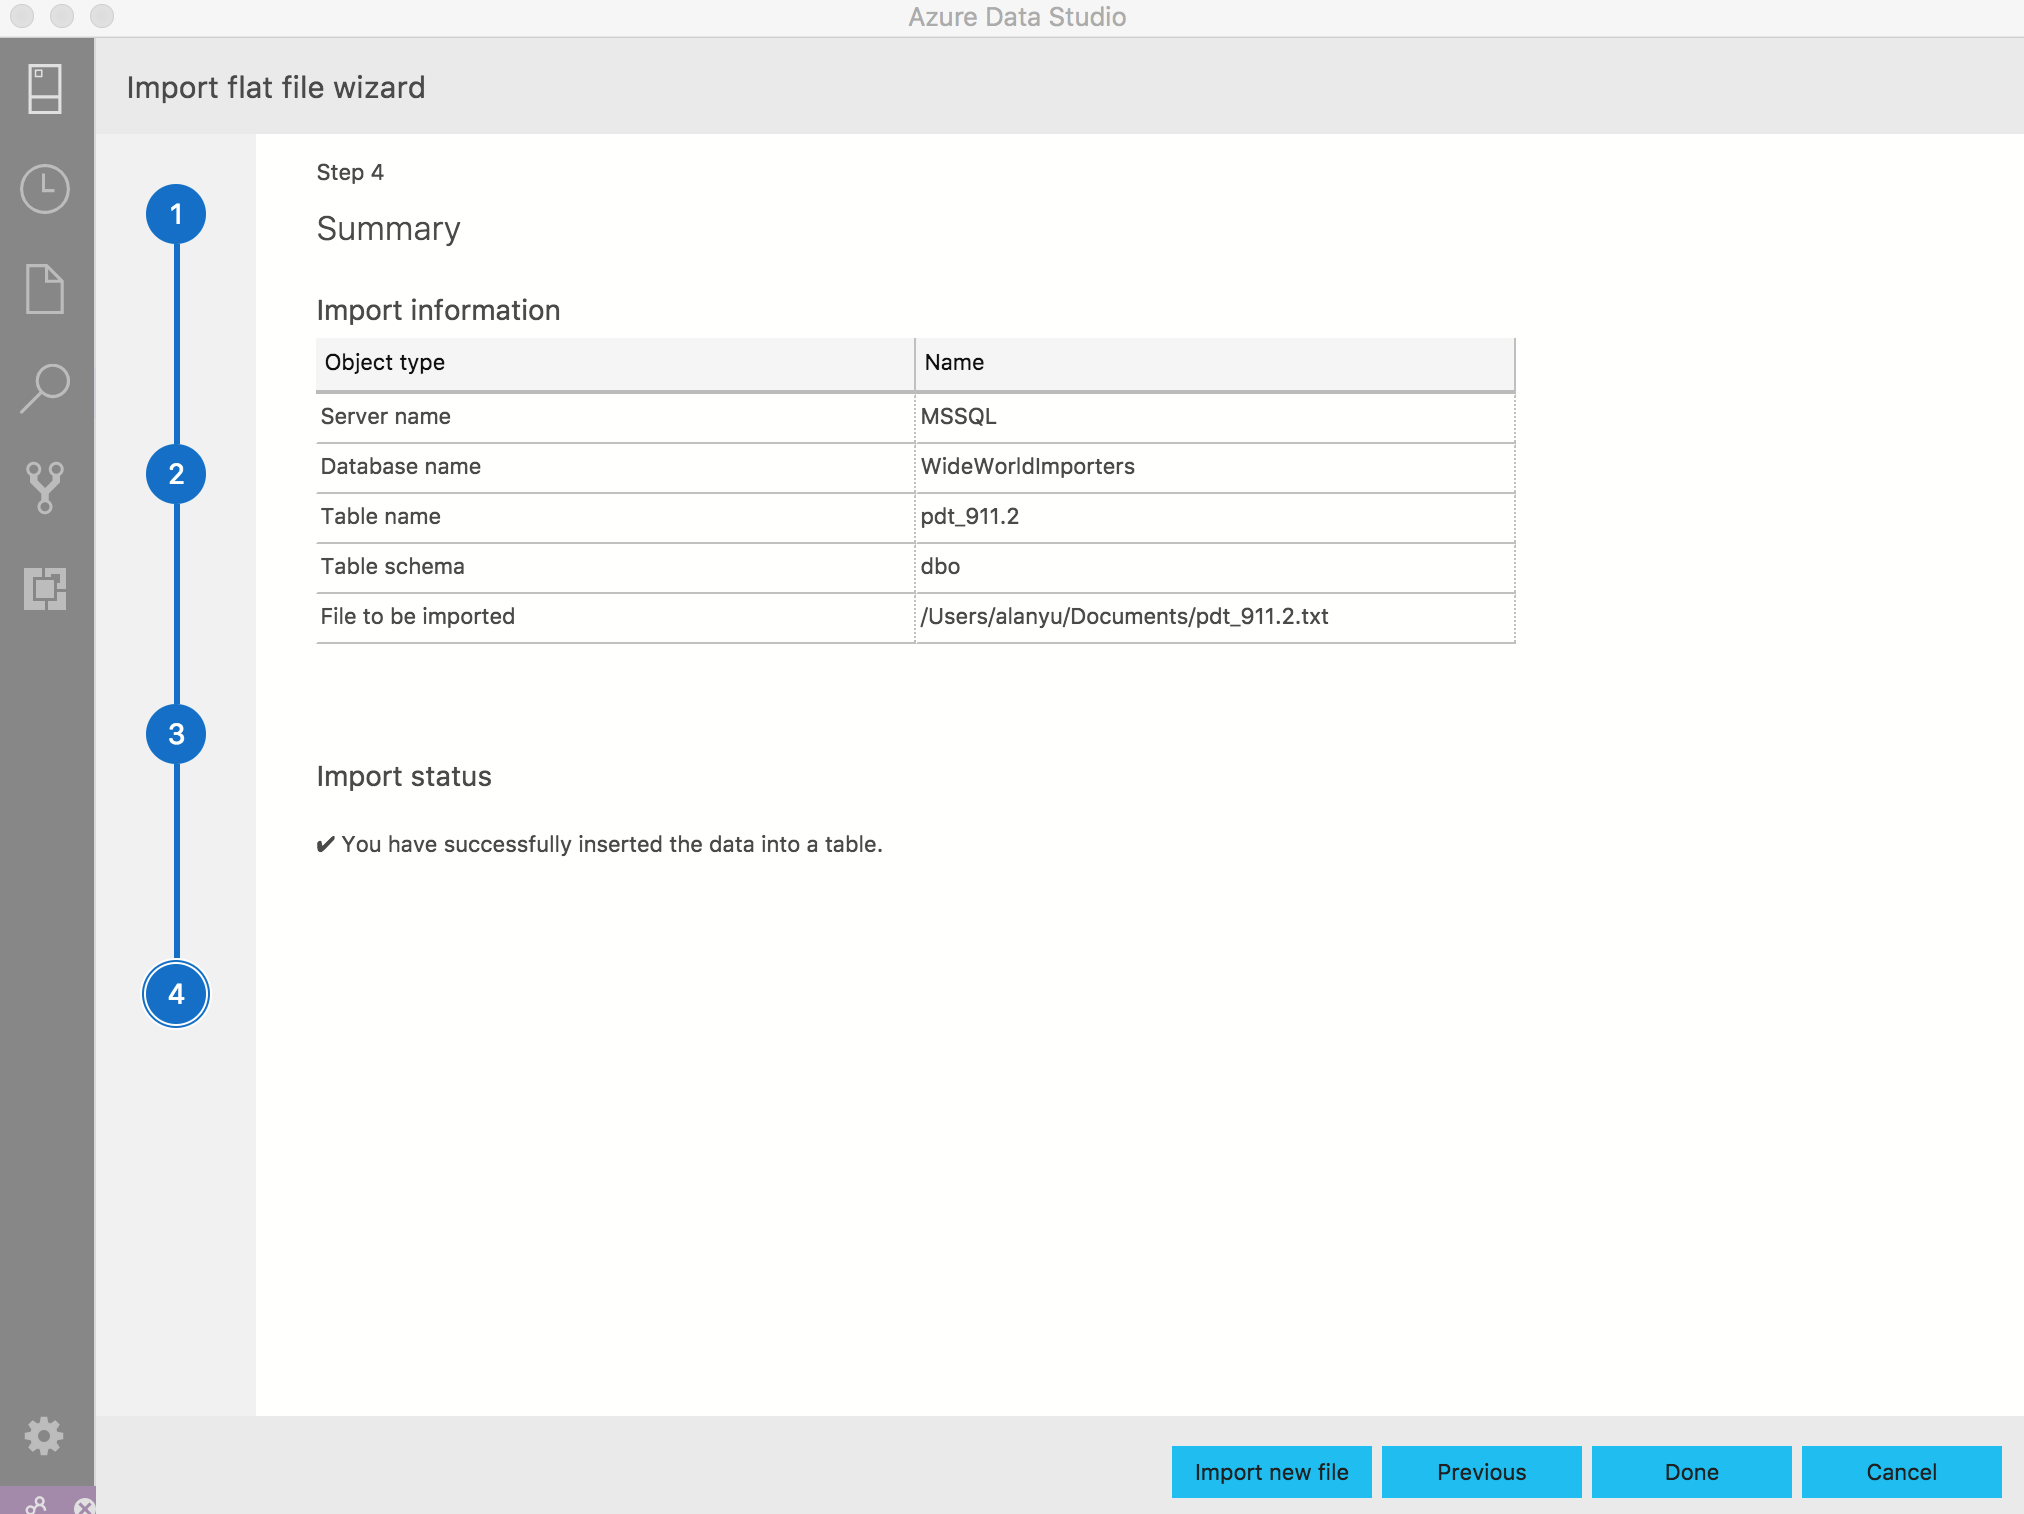Screen dimensions: 2024x1514
Task: Click step 2 progress indicator
Action: coord(176,472)
